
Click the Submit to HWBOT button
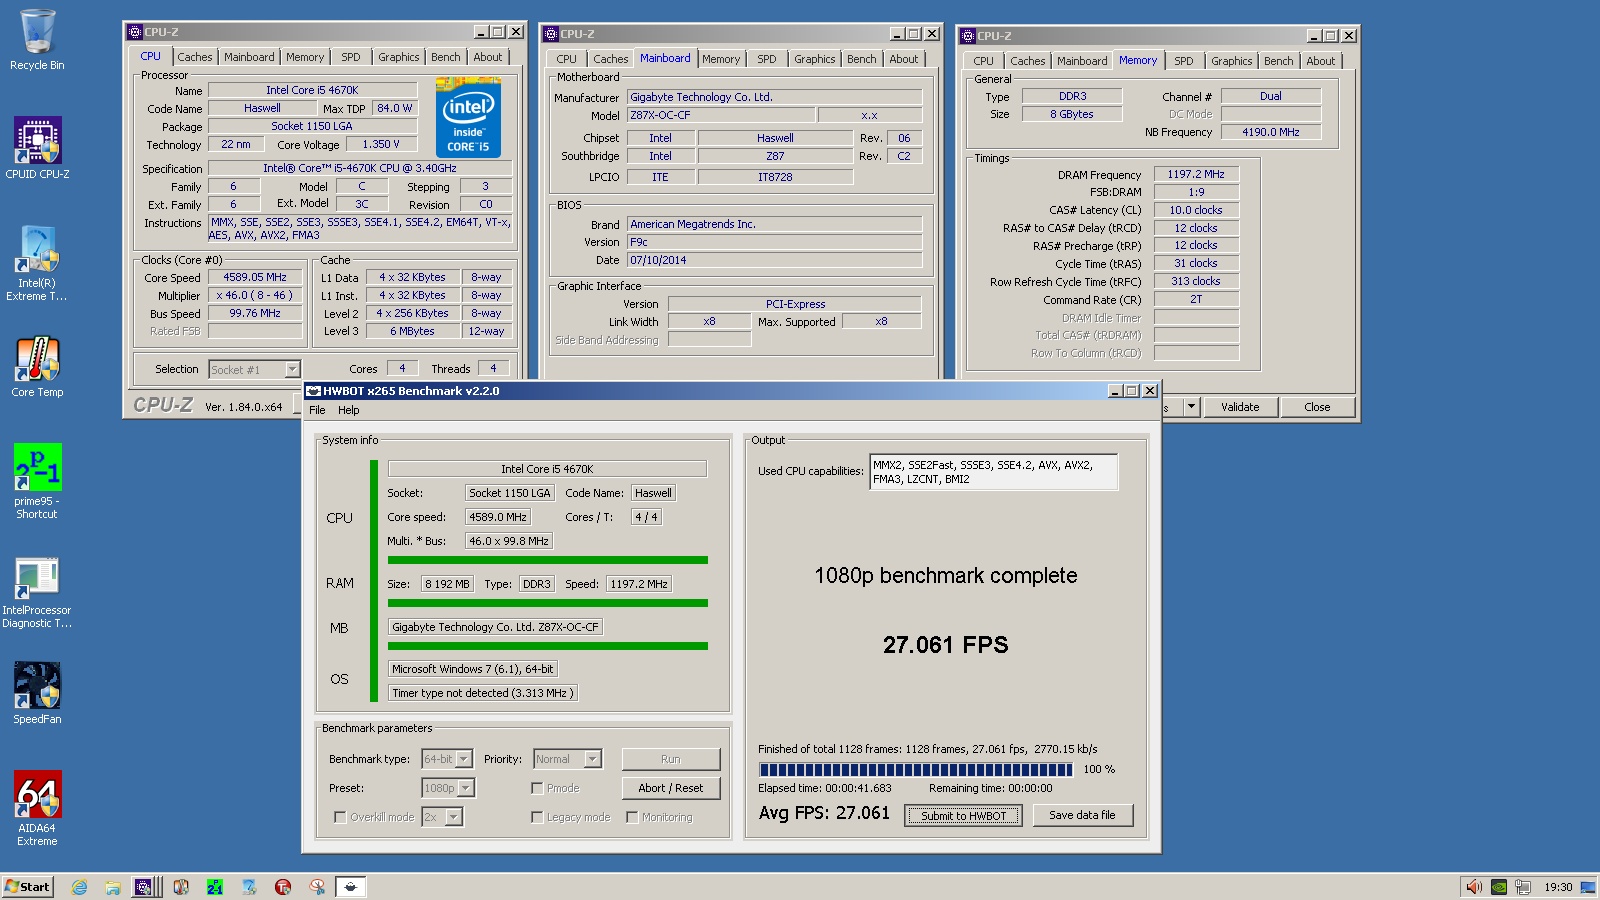point(964,816)
